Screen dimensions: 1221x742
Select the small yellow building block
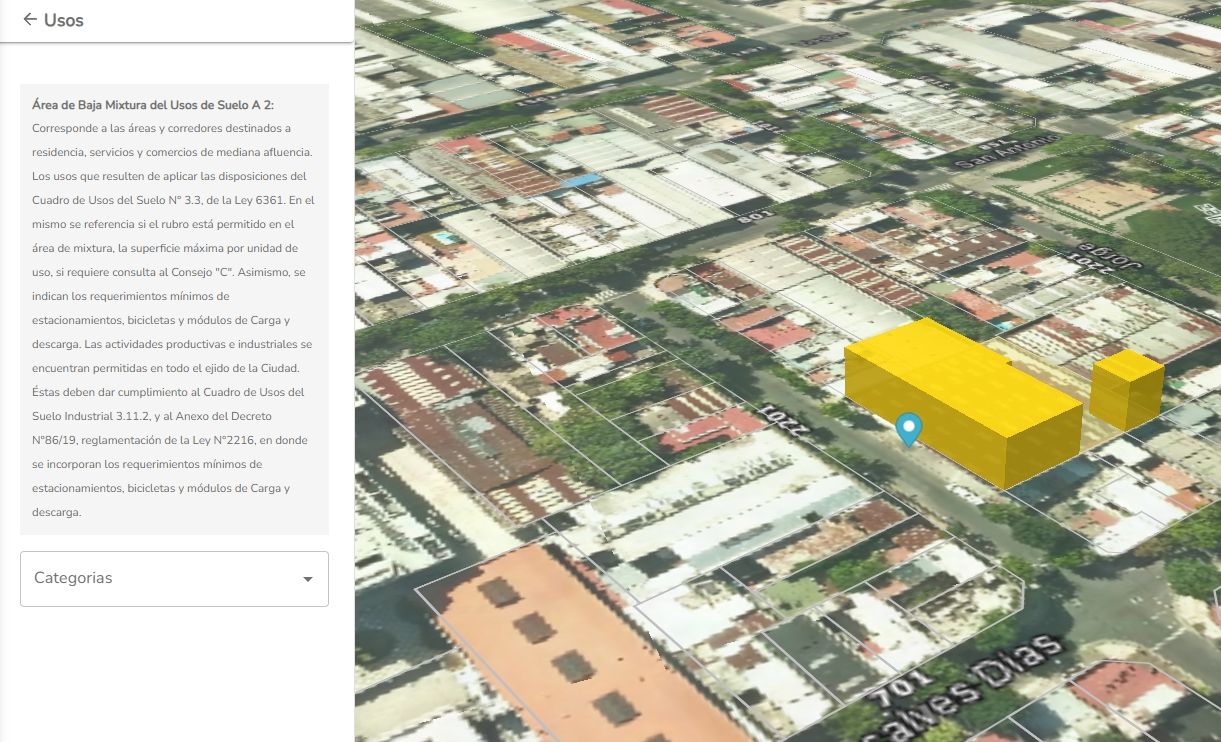(1125, 390)
